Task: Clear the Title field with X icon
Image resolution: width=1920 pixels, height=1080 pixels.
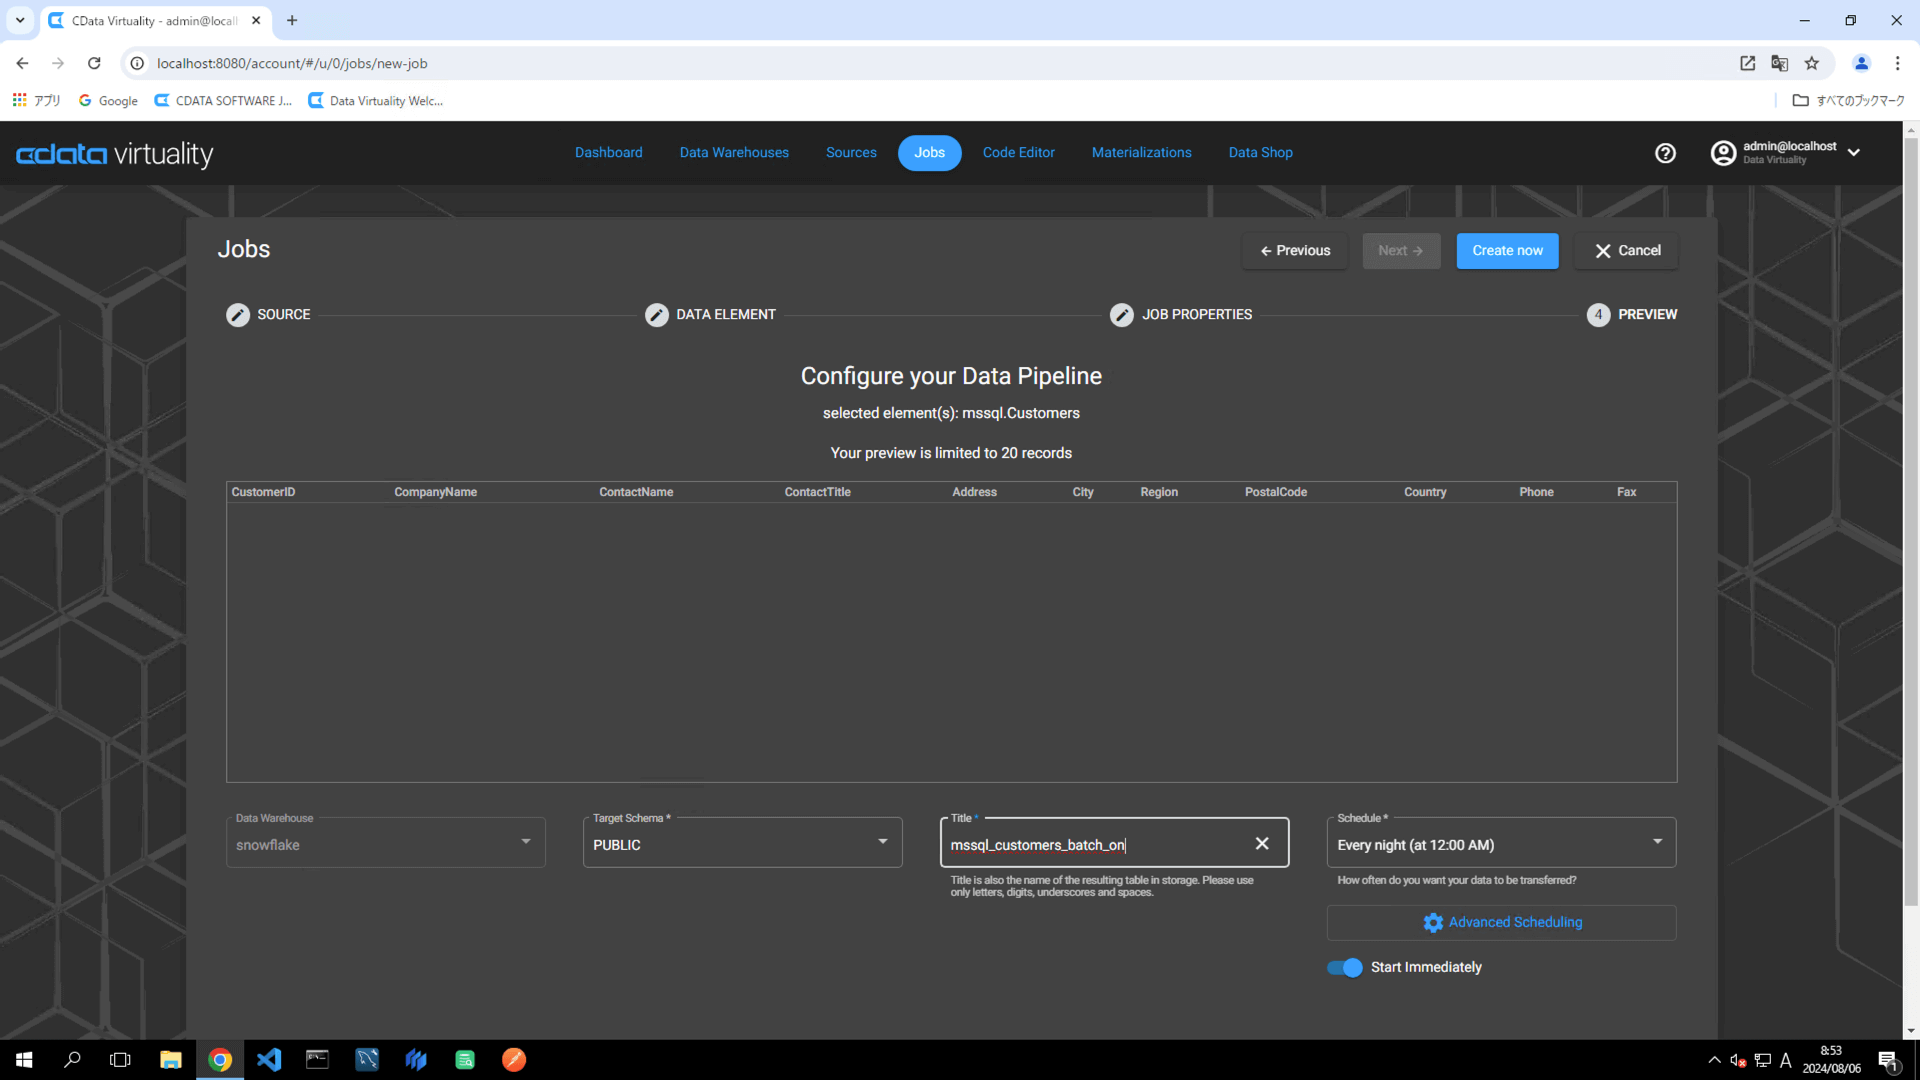Action: (x=1262, y=844)
